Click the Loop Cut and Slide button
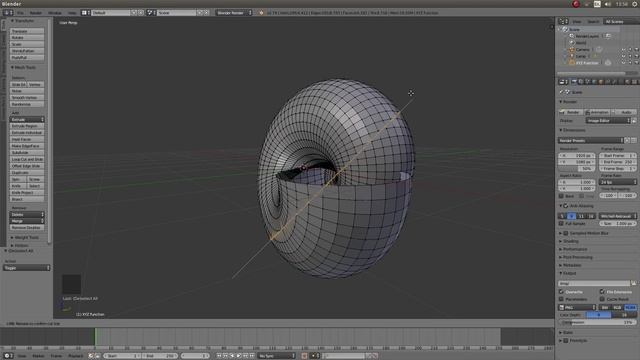The image size is (640, 360). click(x=27, y=159)
